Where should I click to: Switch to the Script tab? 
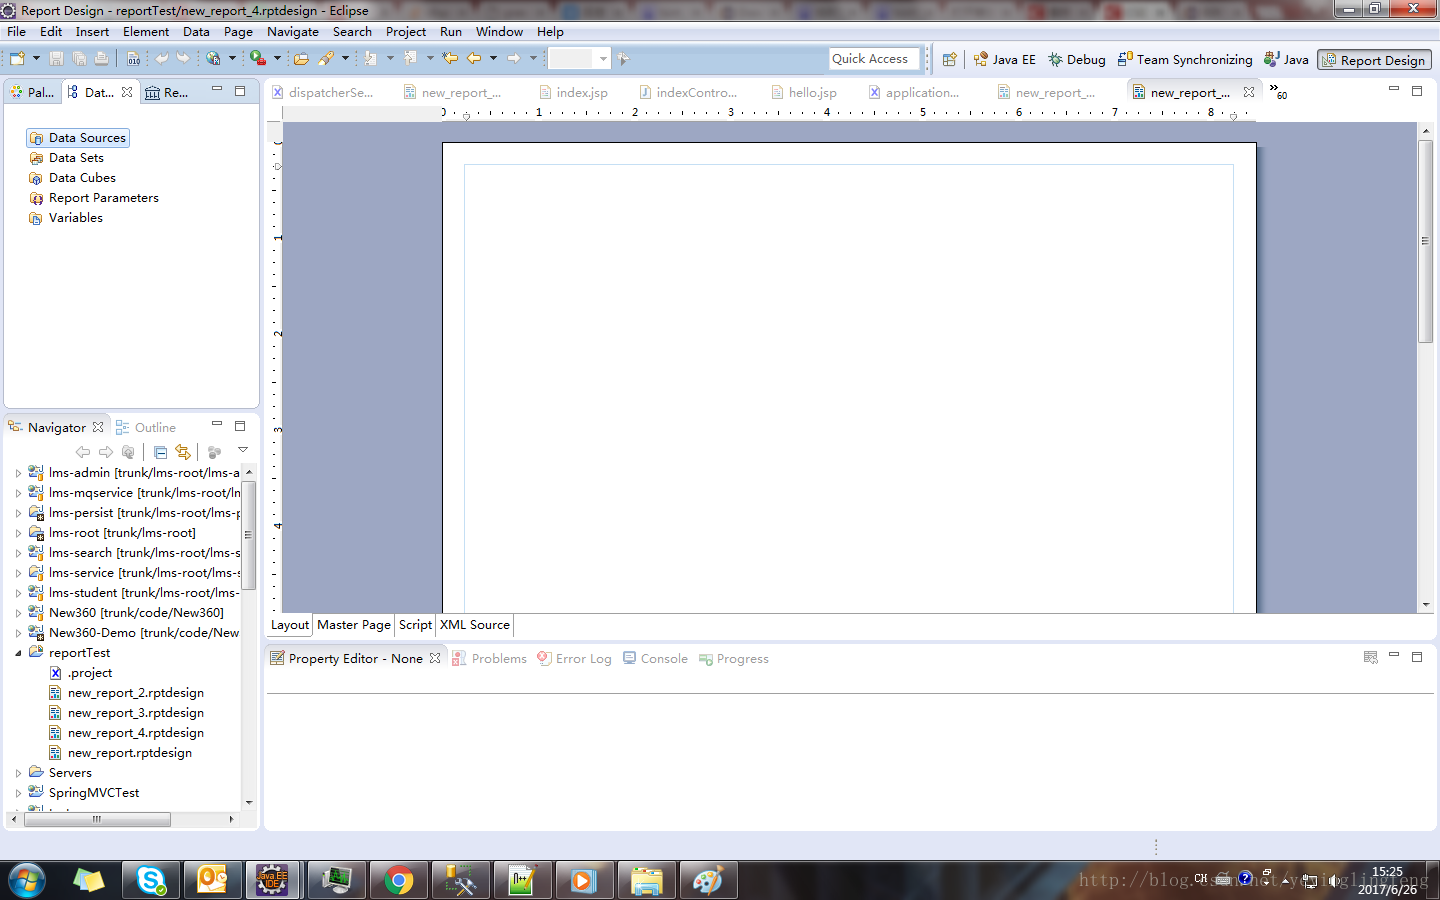pos(415,625)
